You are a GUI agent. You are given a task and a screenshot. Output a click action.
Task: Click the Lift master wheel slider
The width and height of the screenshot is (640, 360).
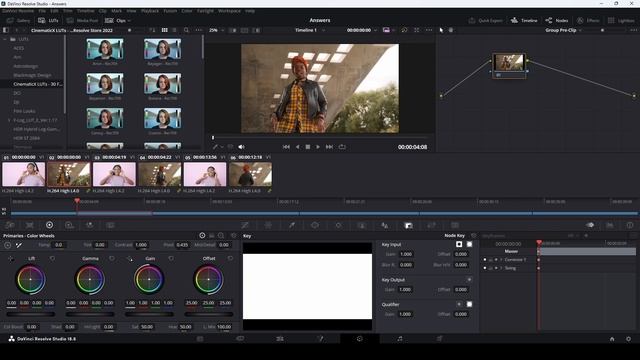tap(31, 314)
